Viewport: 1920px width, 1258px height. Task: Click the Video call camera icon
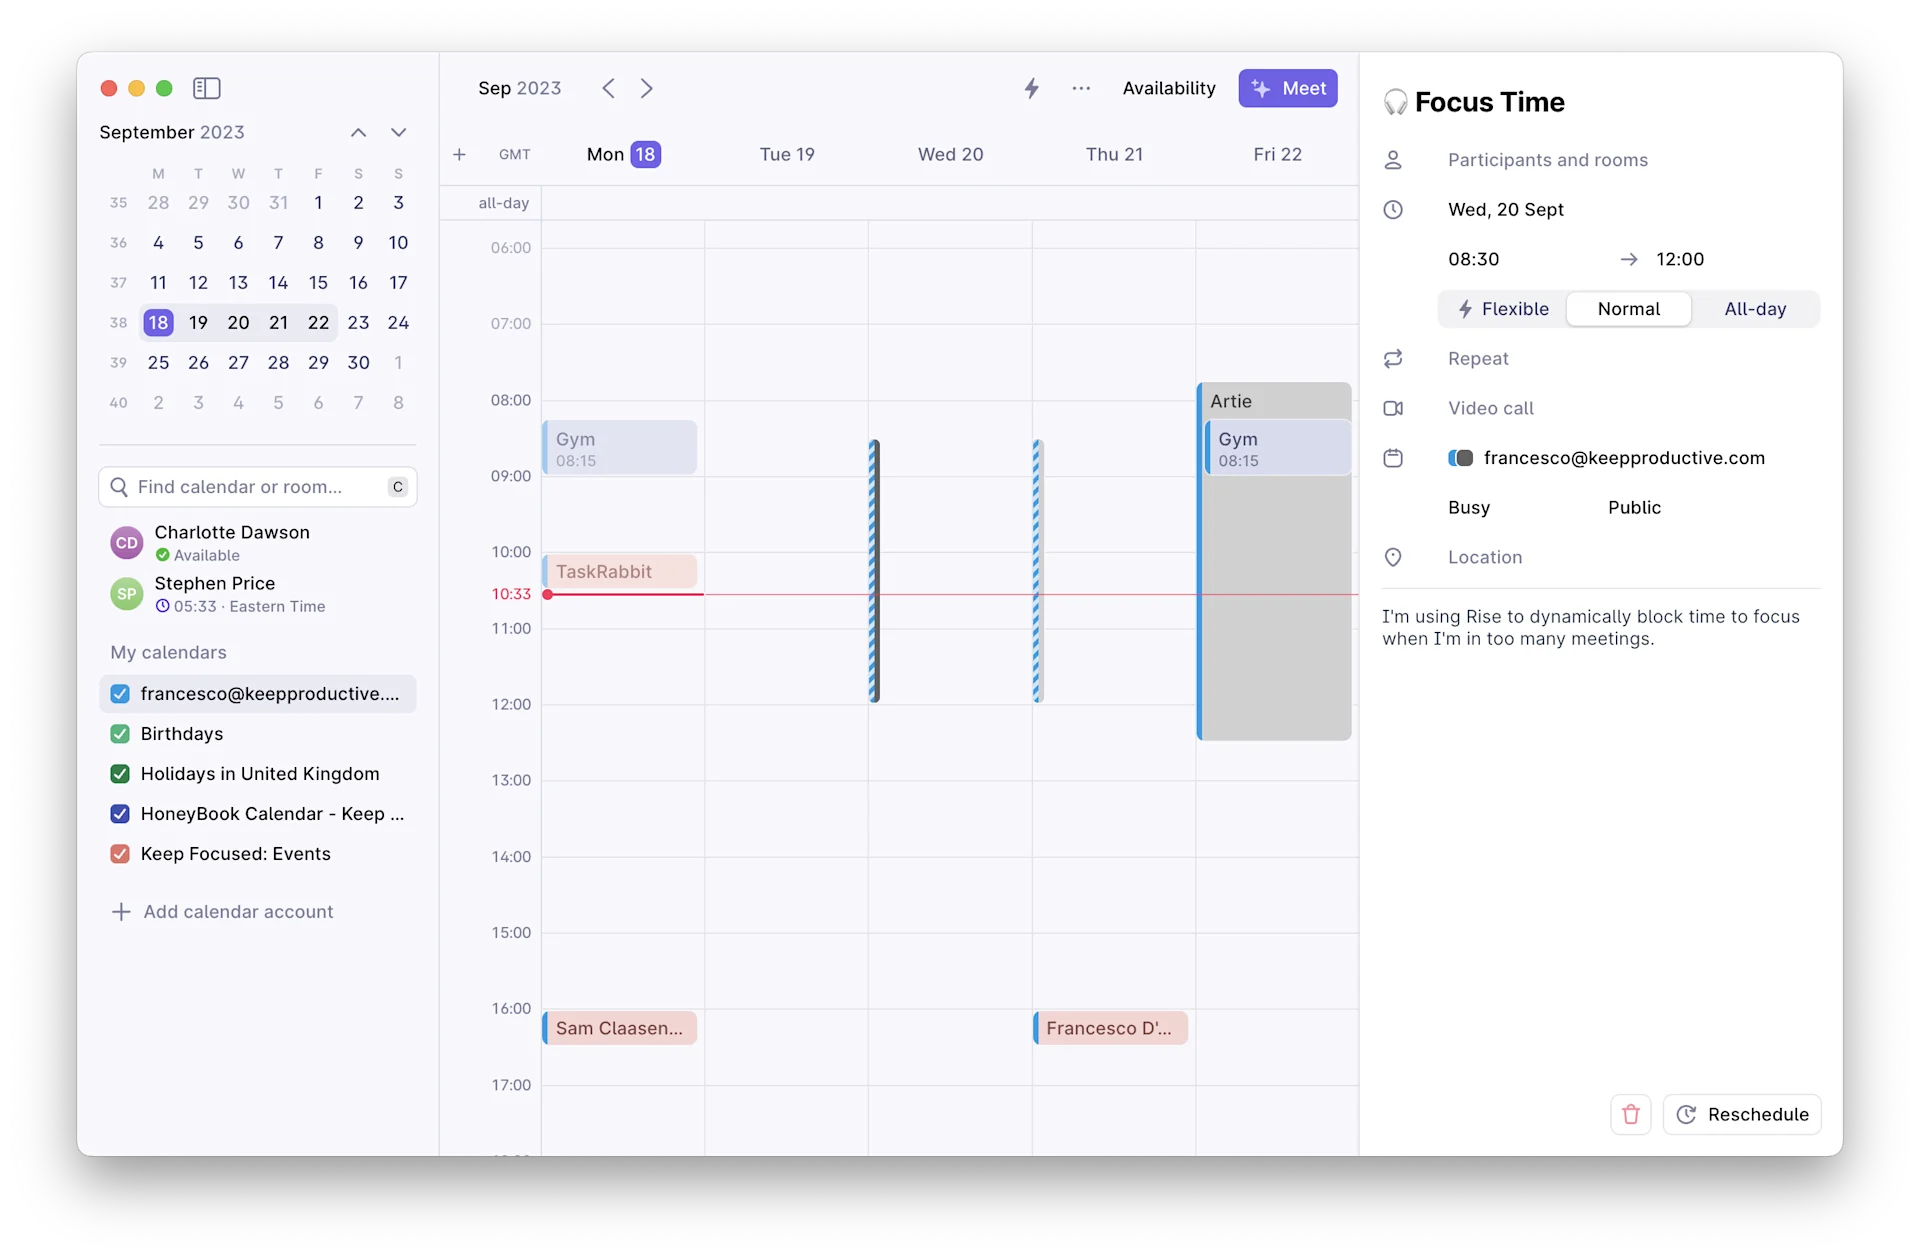coord(1393,408)
